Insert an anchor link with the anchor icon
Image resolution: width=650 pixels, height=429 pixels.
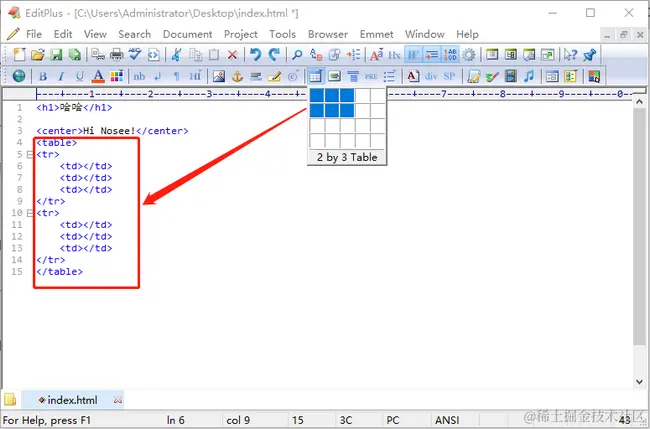click(237, 76)
